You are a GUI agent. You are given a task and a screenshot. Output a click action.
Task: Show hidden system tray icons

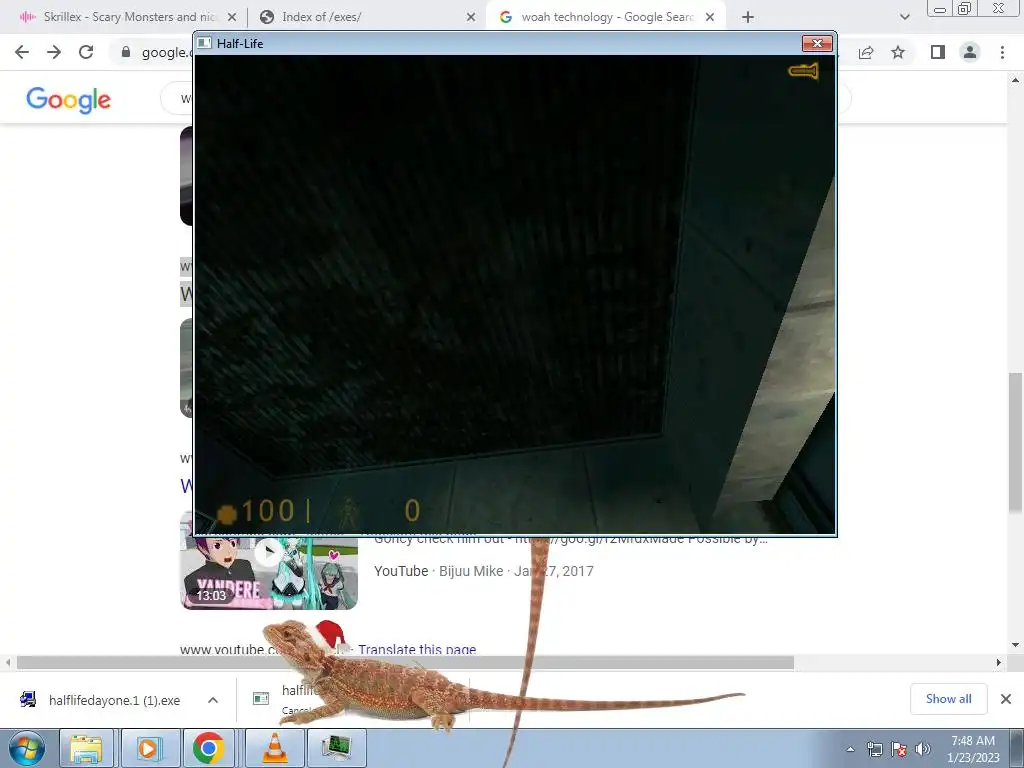[850, 749]
